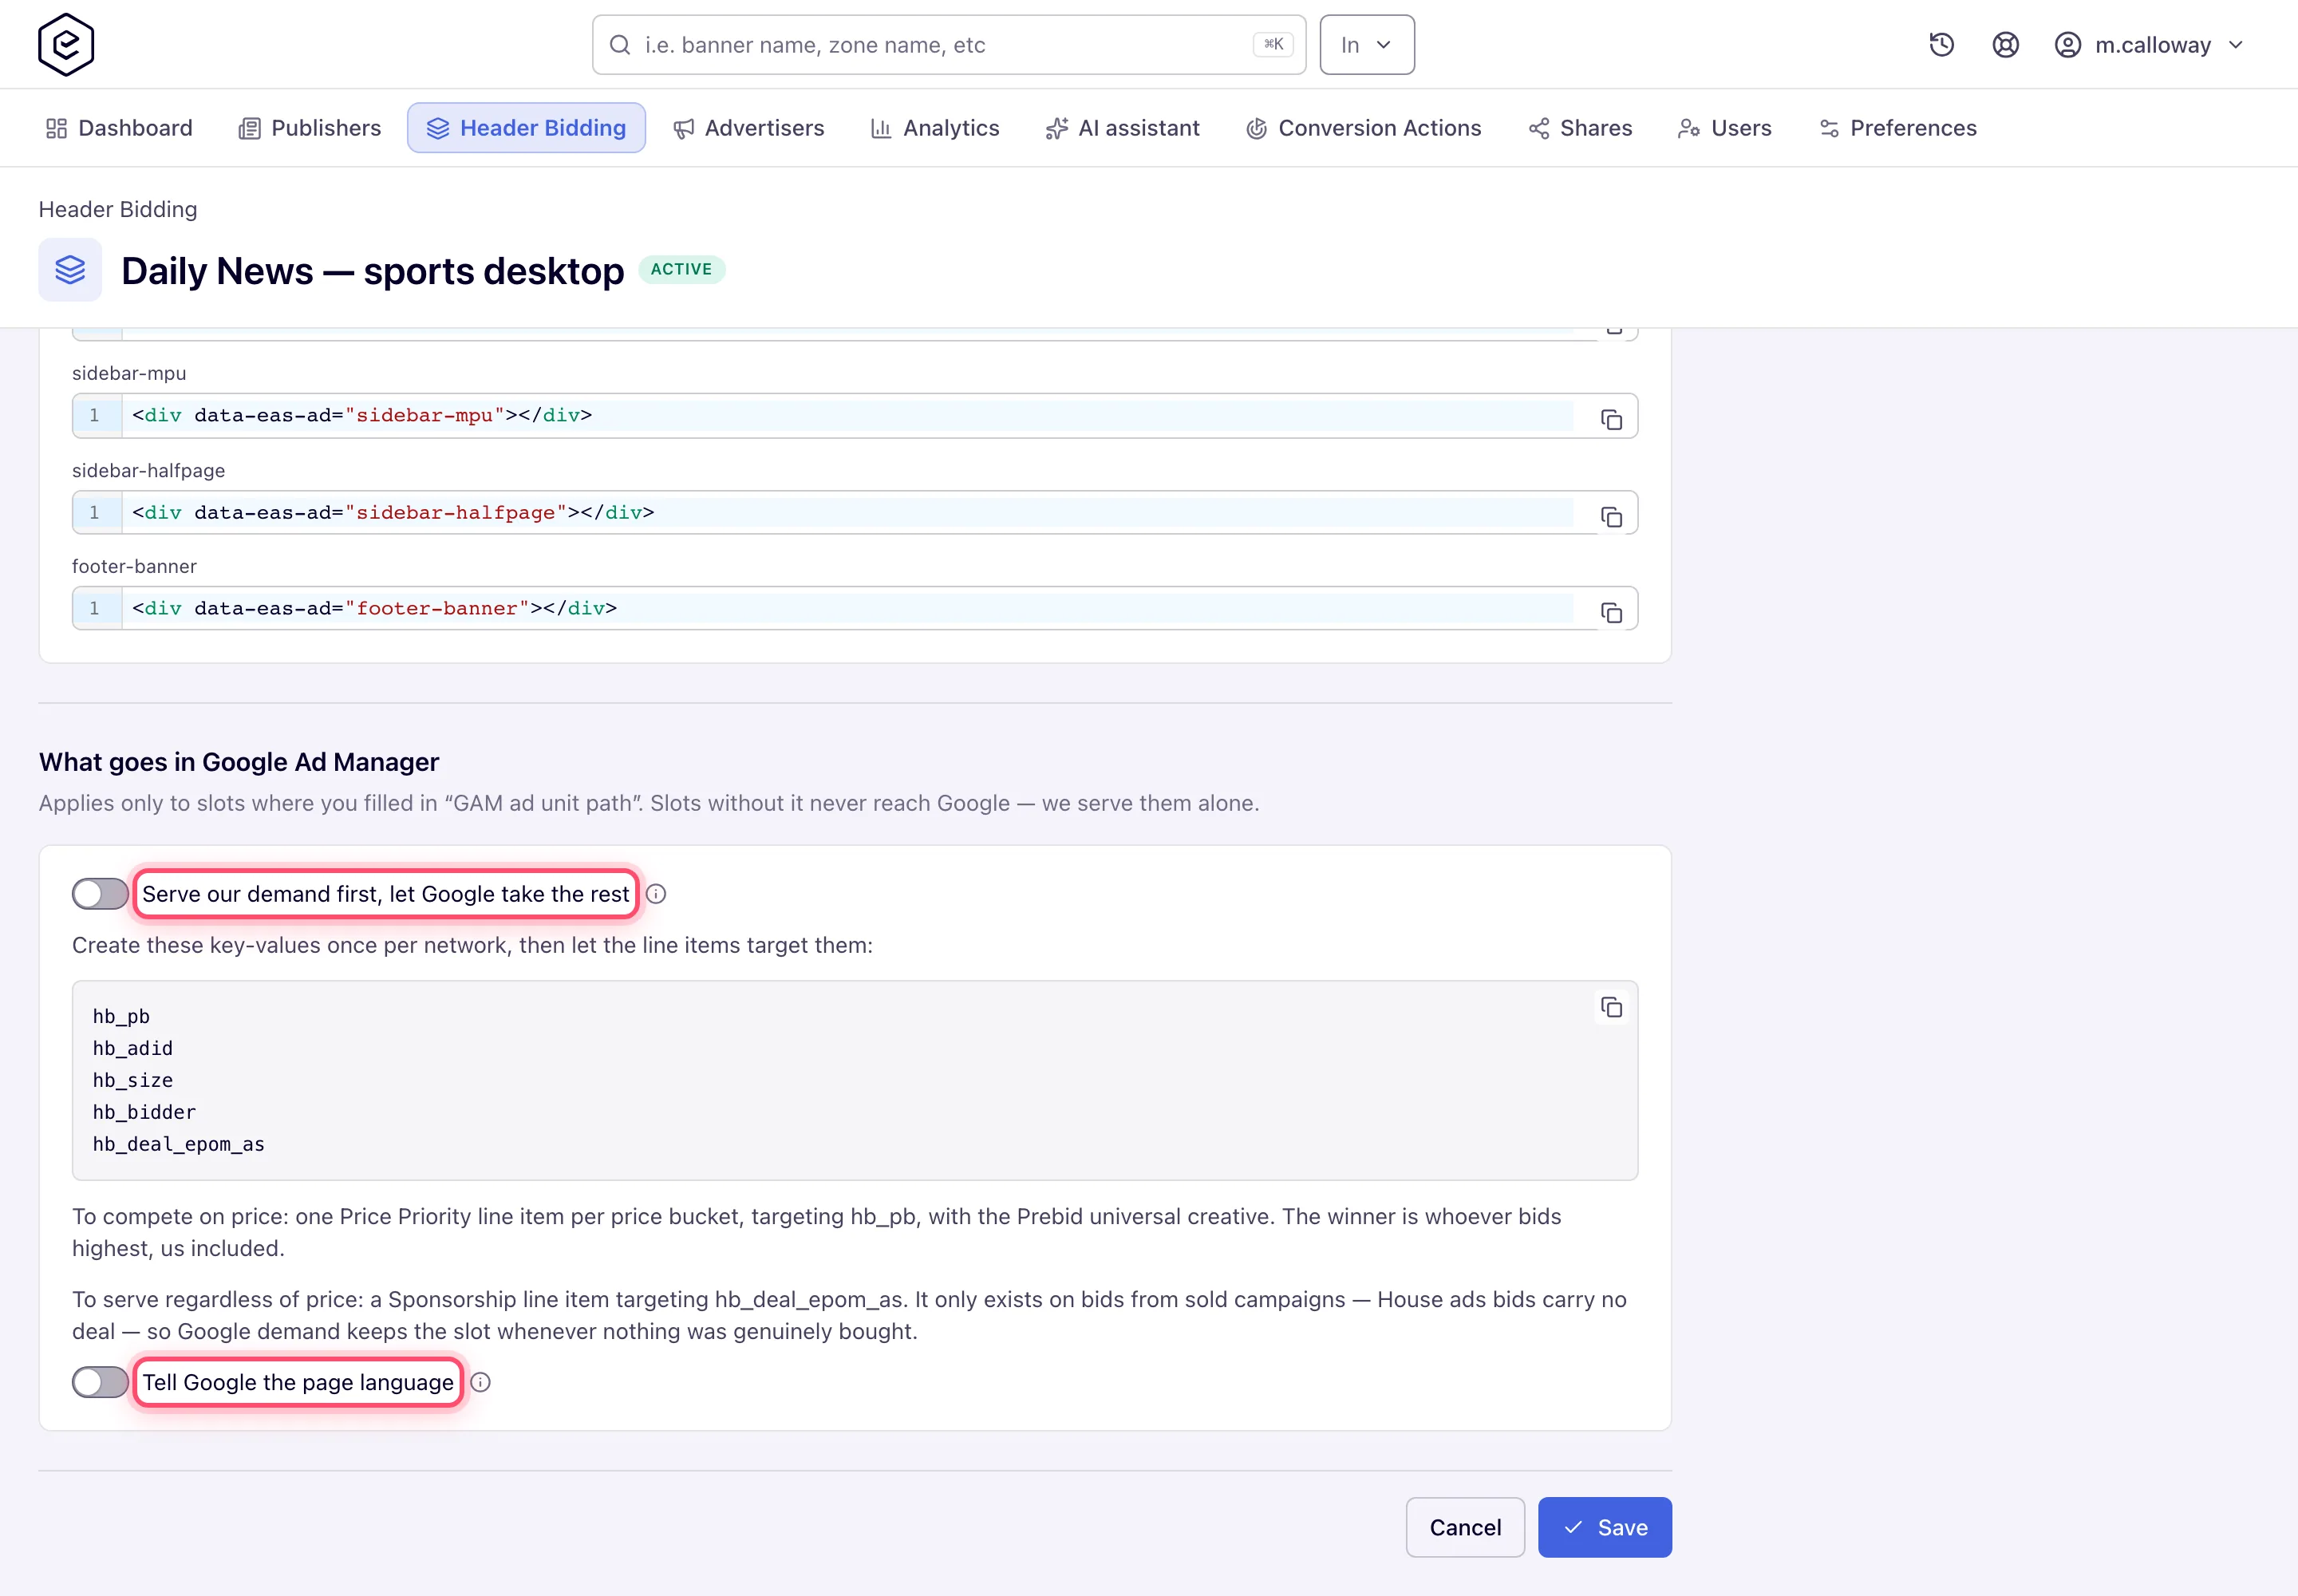Click the hb_adid key text

(x=133, y=1048)
